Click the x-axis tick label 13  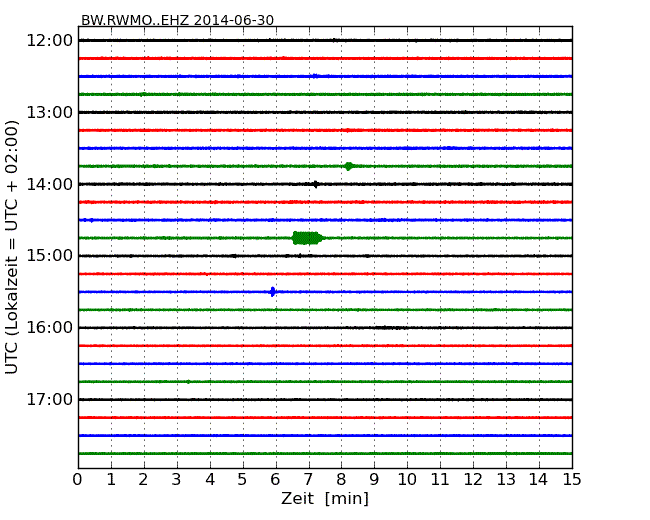pos(506,480)
